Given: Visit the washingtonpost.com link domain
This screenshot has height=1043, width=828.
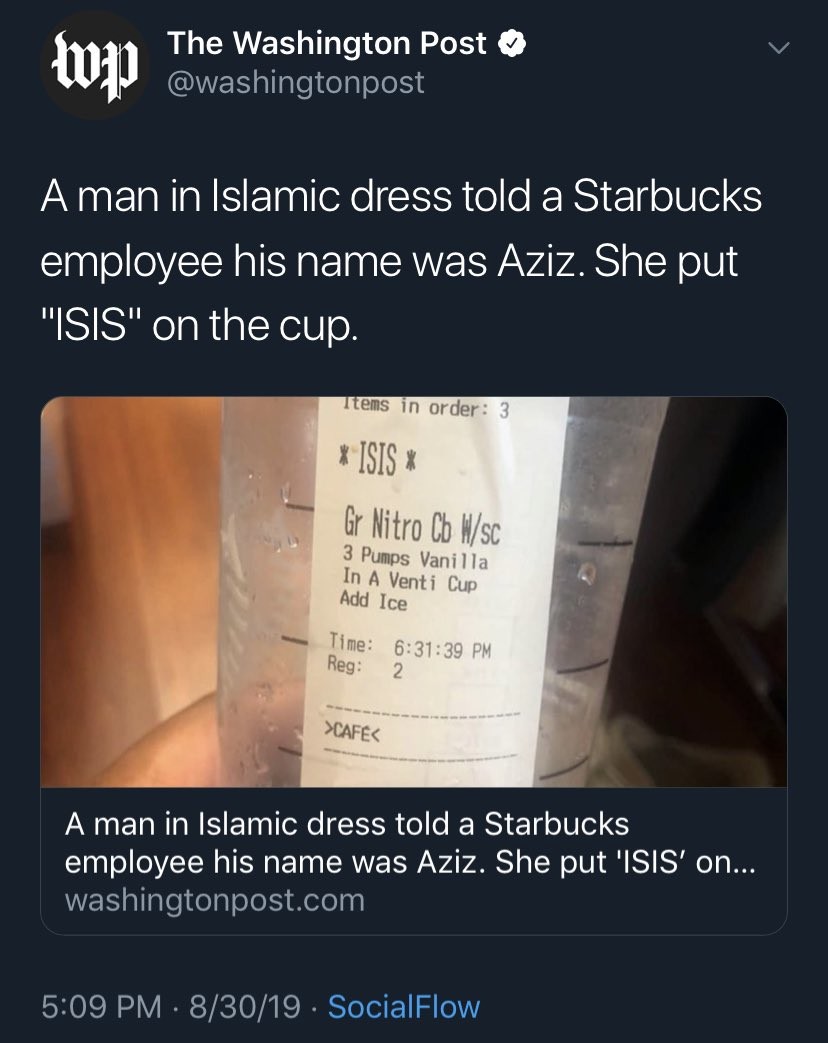Looking at the screenshot, I should coord(215,901).
